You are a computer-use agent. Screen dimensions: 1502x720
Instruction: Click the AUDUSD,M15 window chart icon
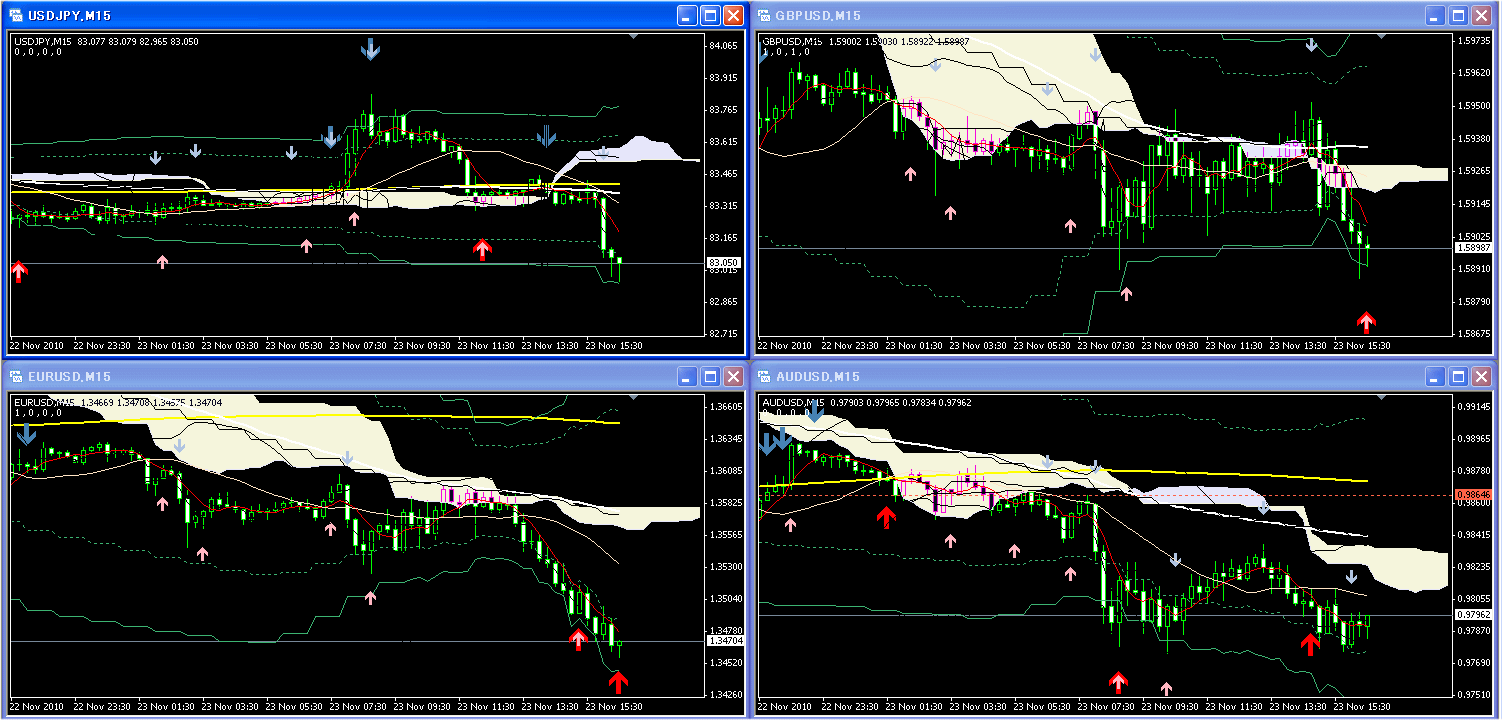[764, 376]
